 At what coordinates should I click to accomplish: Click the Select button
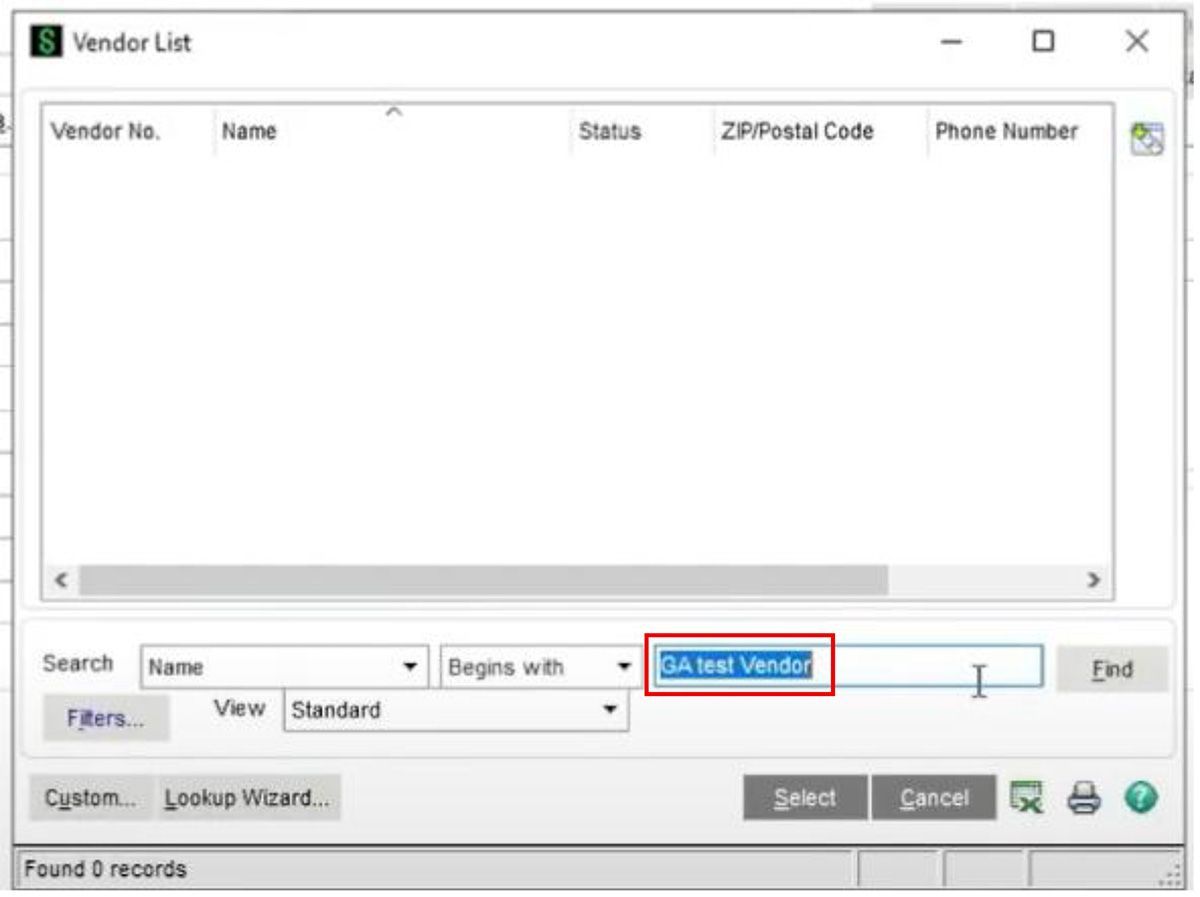[x=804, y=796]
